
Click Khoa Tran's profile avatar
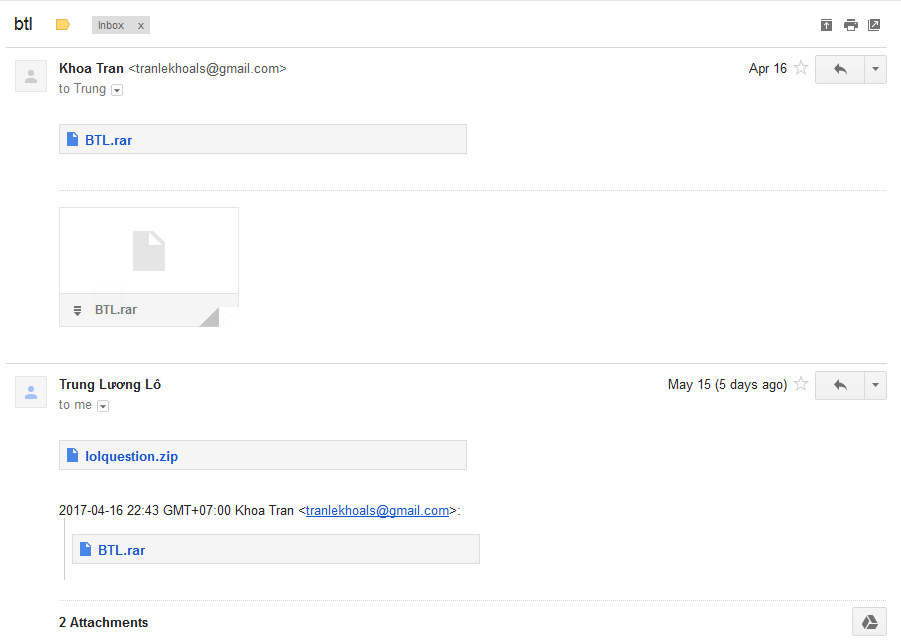(31, 76)
